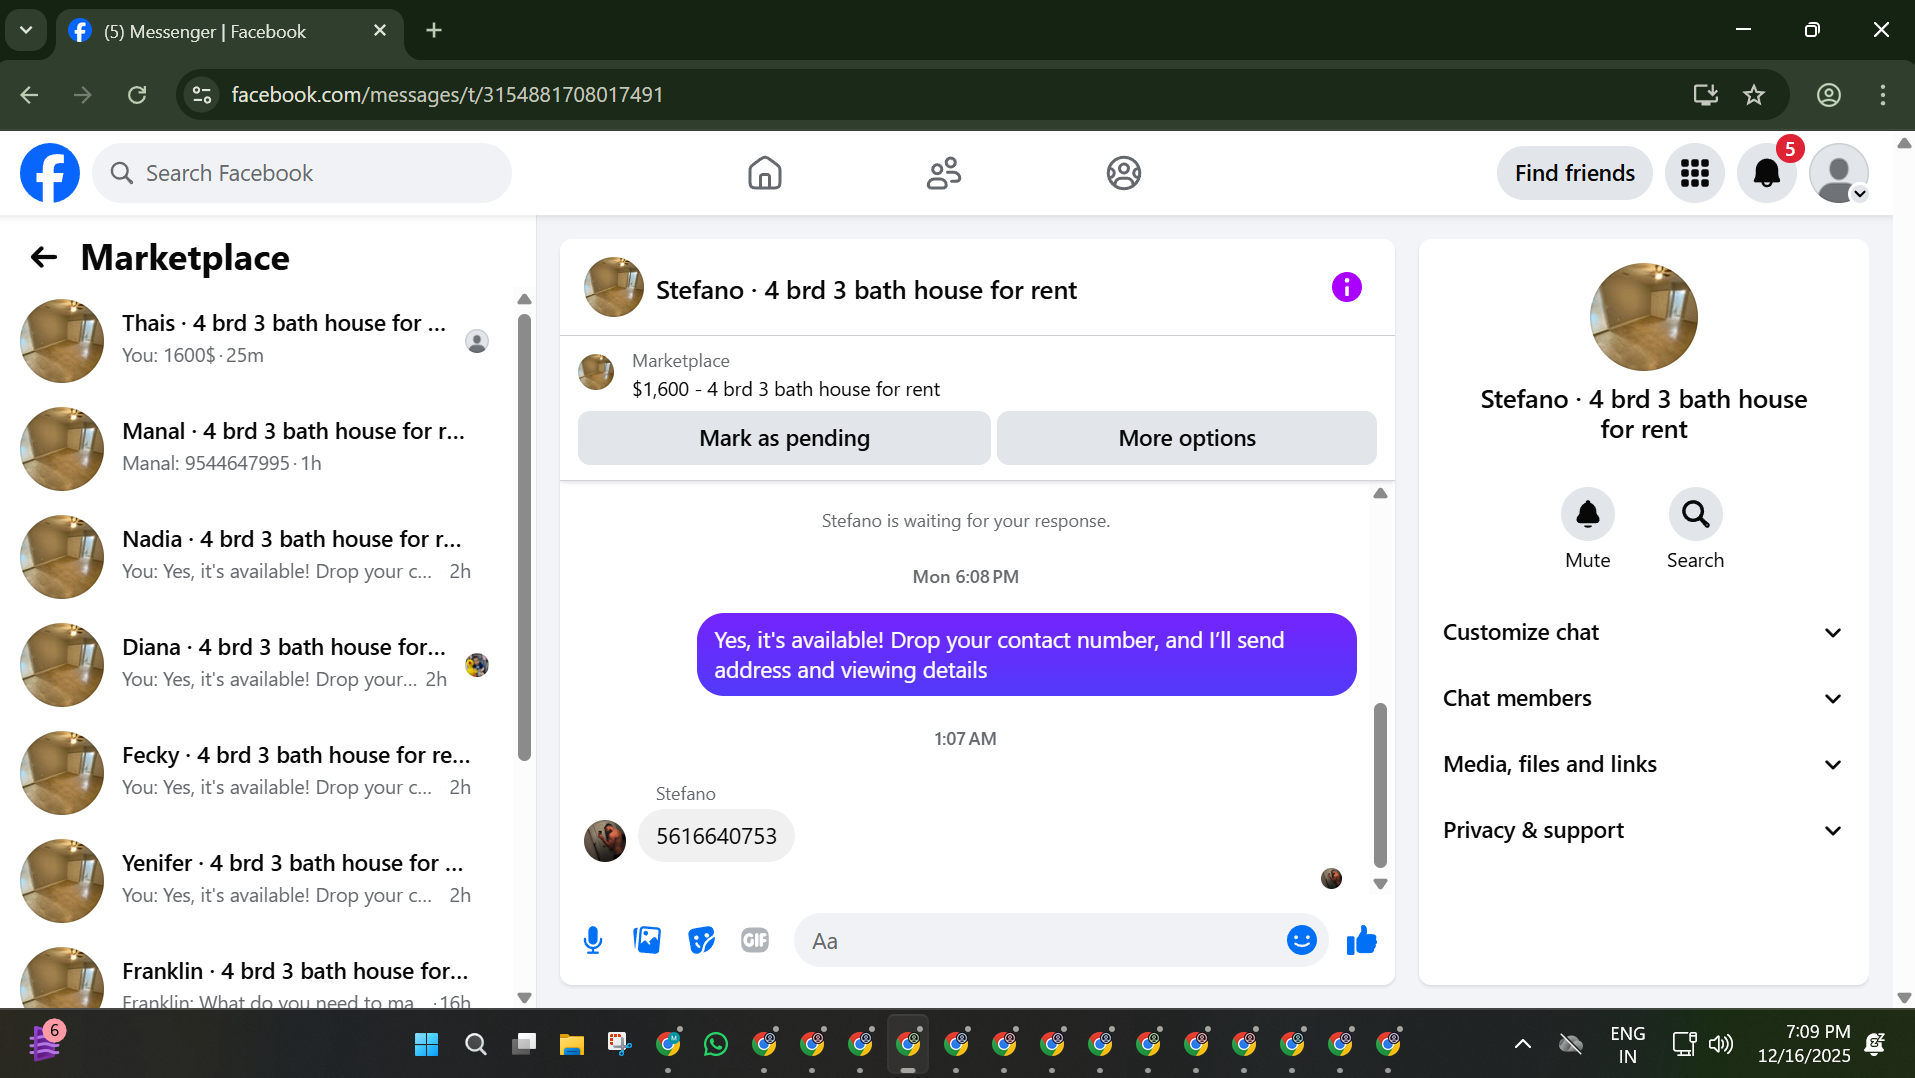
Task: Click the back arrow beside Marketplace
Action: pyautogui.click(x=44, y=257)
